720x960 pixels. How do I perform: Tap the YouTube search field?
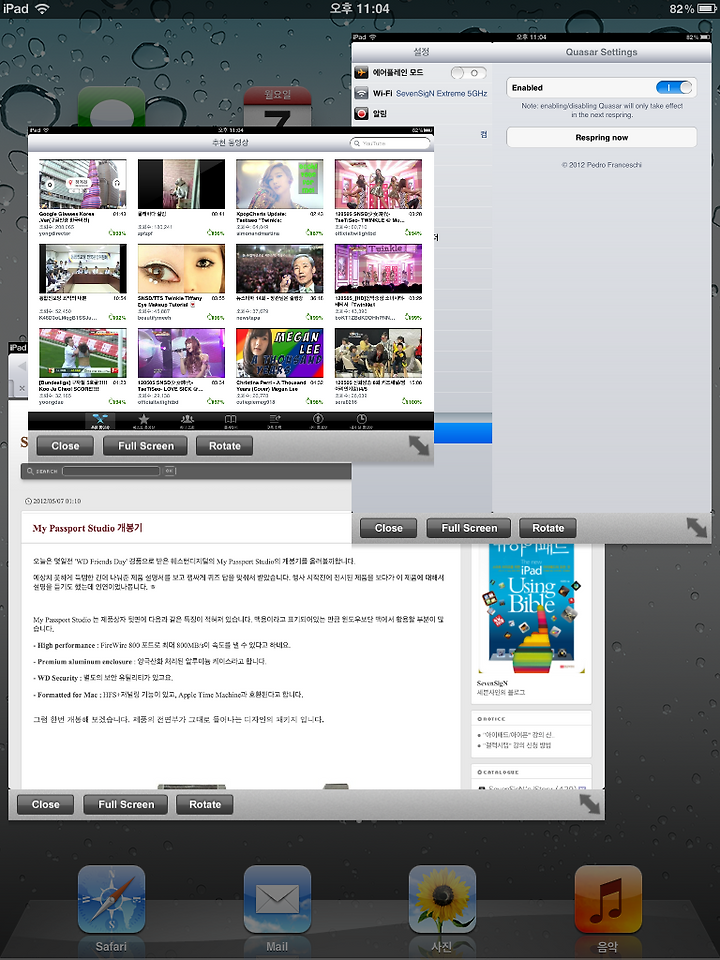pos(391,143)
